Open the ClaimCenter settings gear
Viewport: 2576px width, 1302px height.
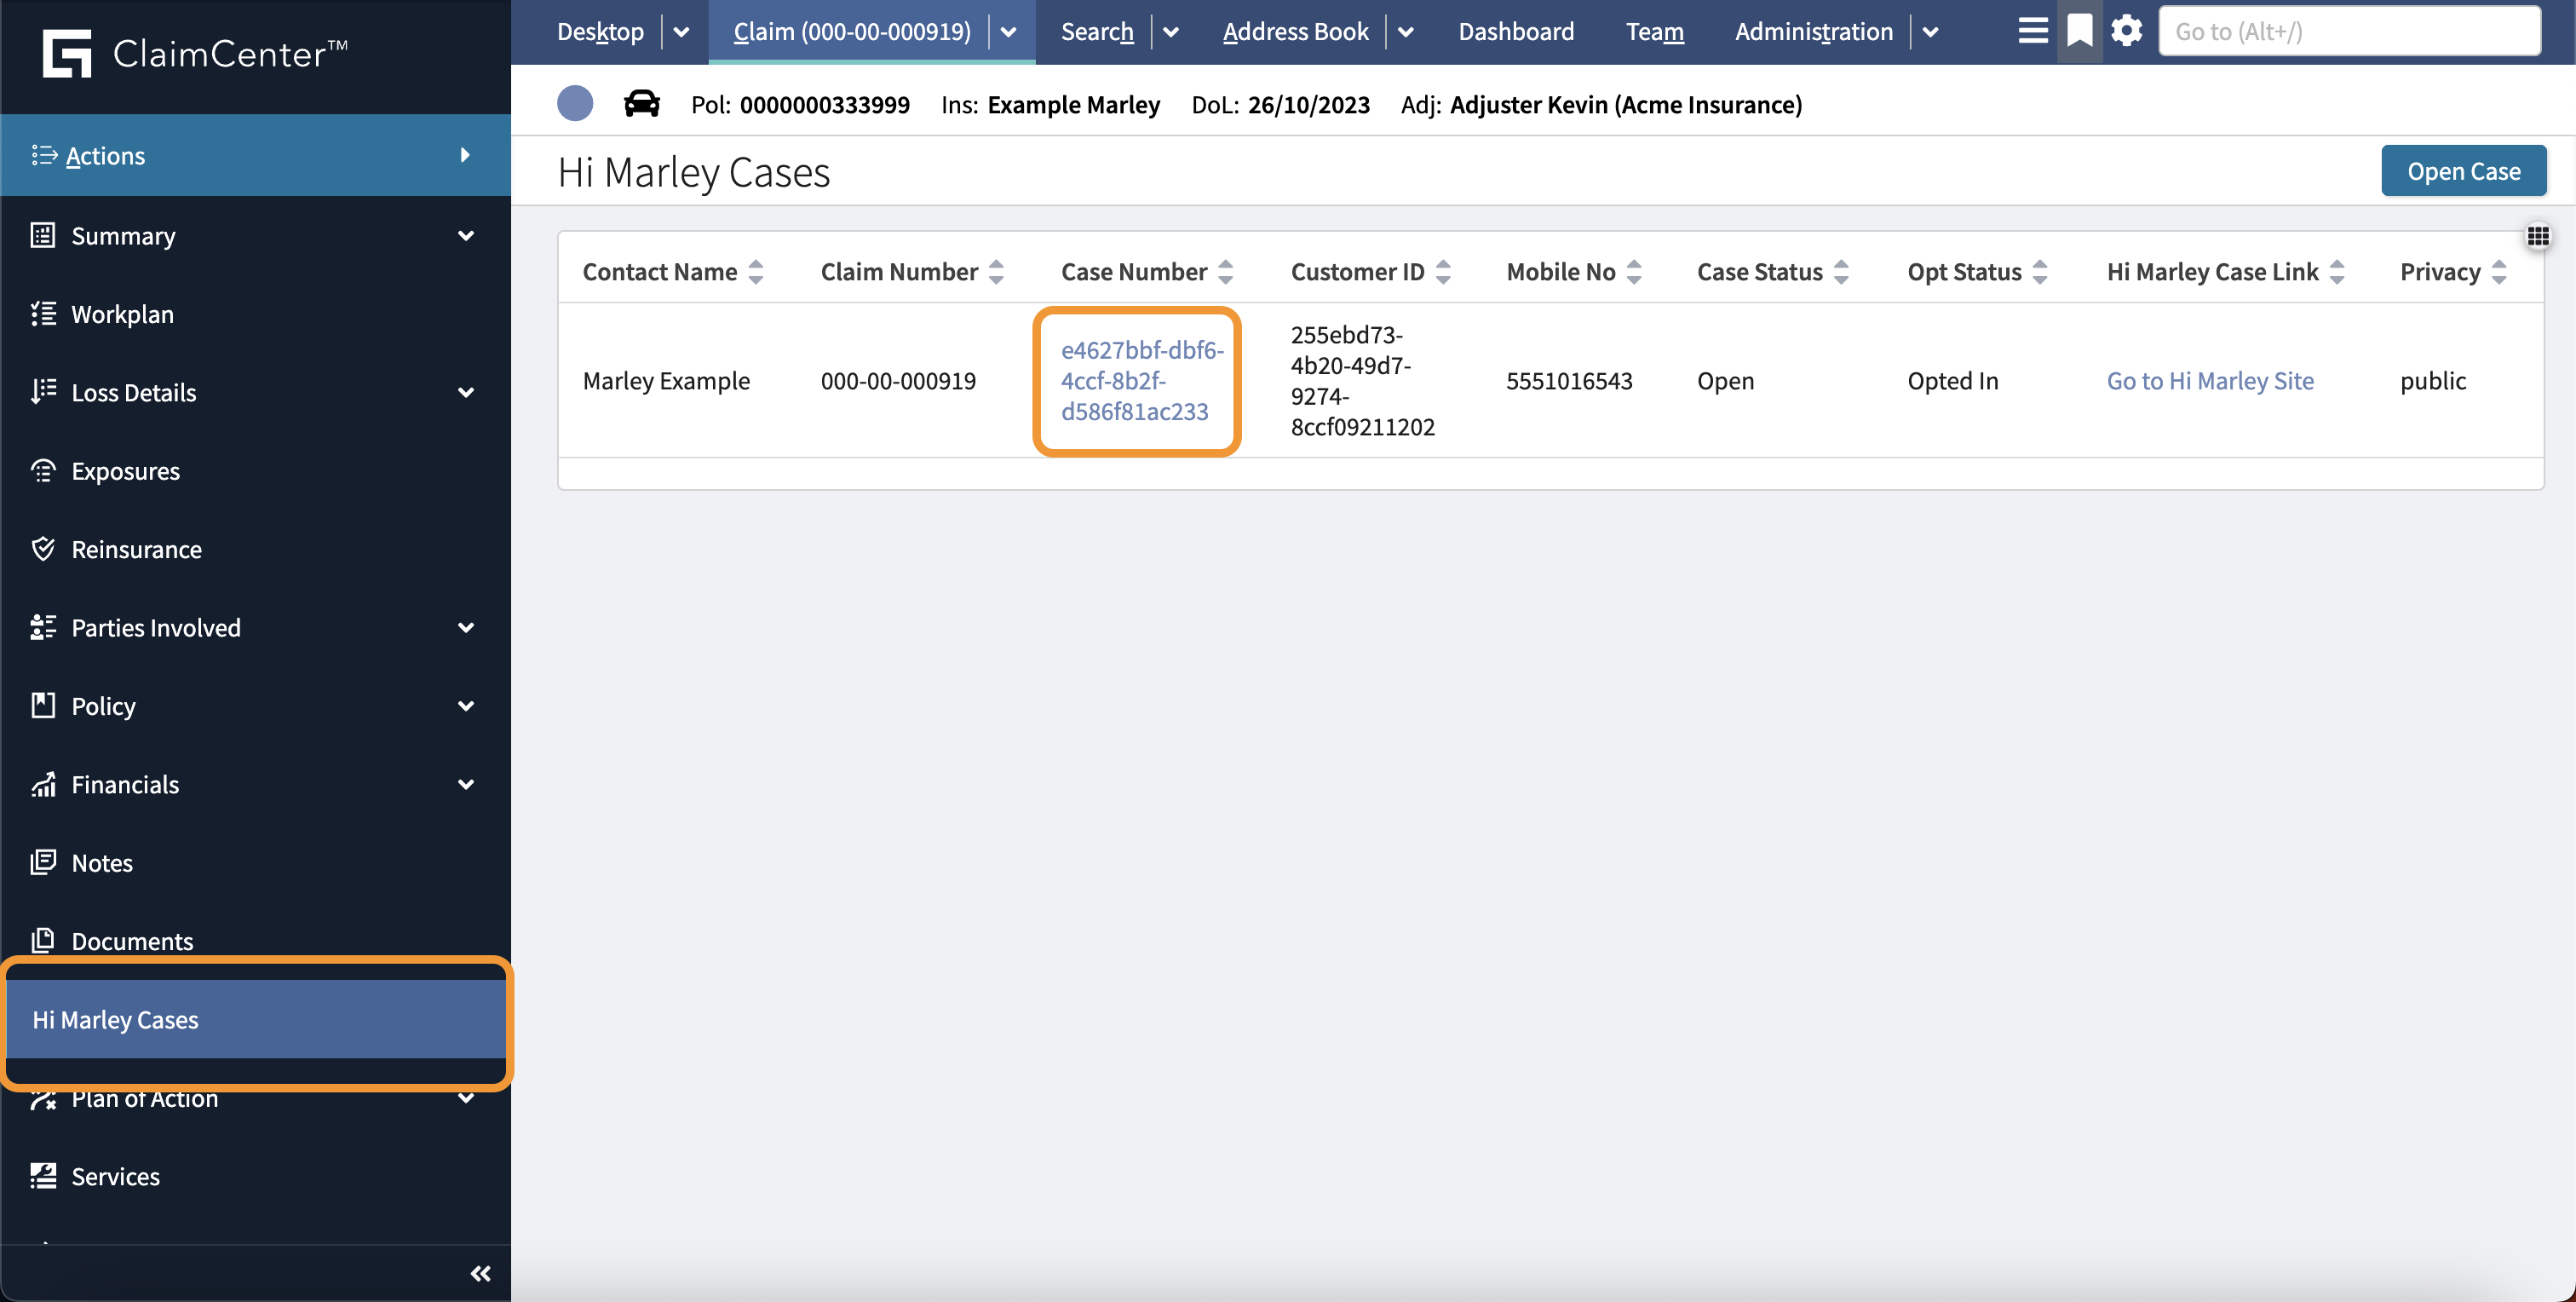coord(2126,30)
